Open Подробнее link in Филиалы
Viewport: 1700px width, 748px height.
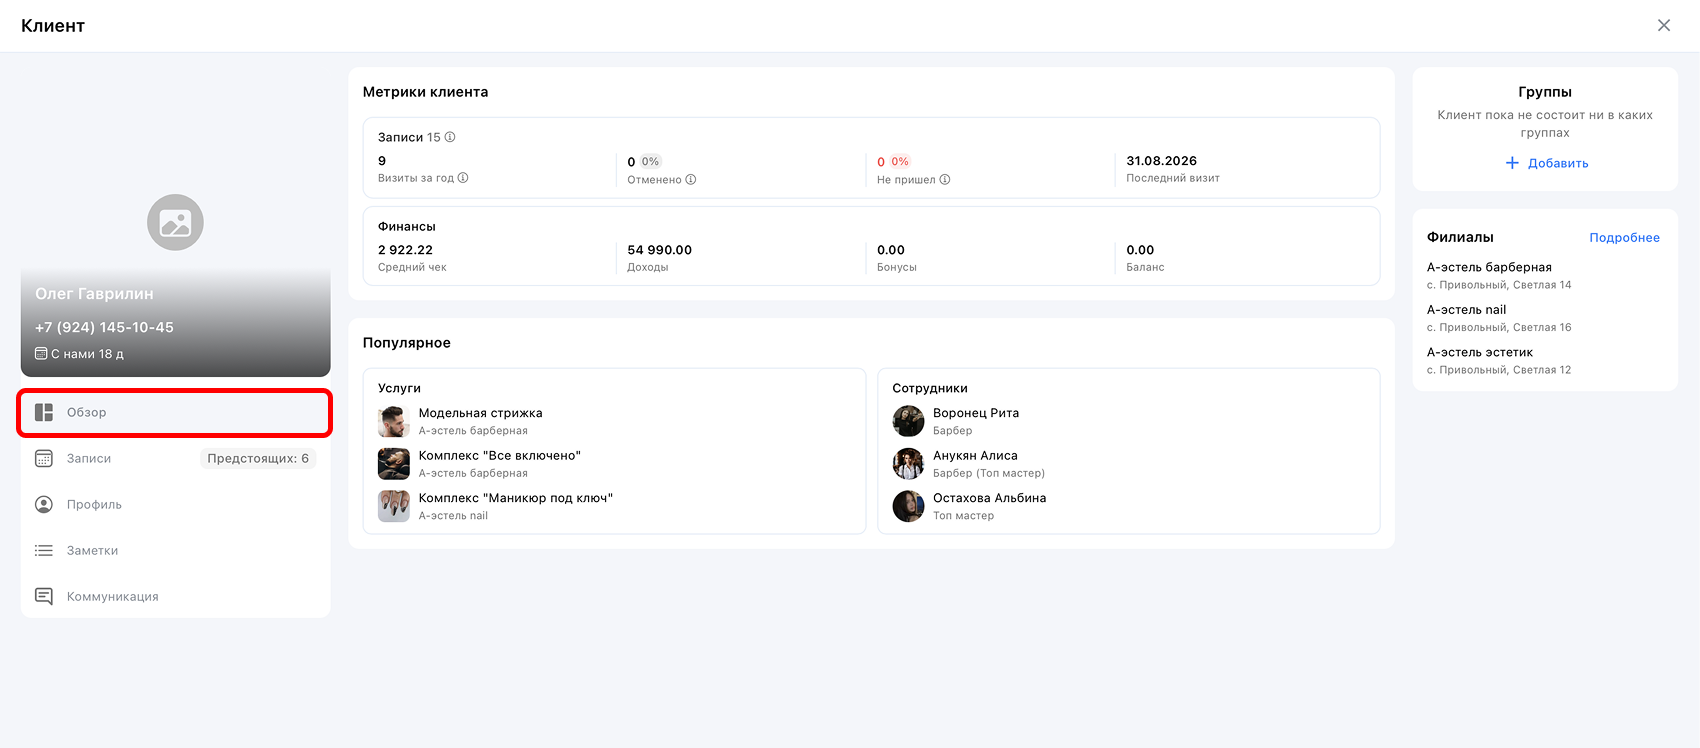click(x=1624, y=238)
